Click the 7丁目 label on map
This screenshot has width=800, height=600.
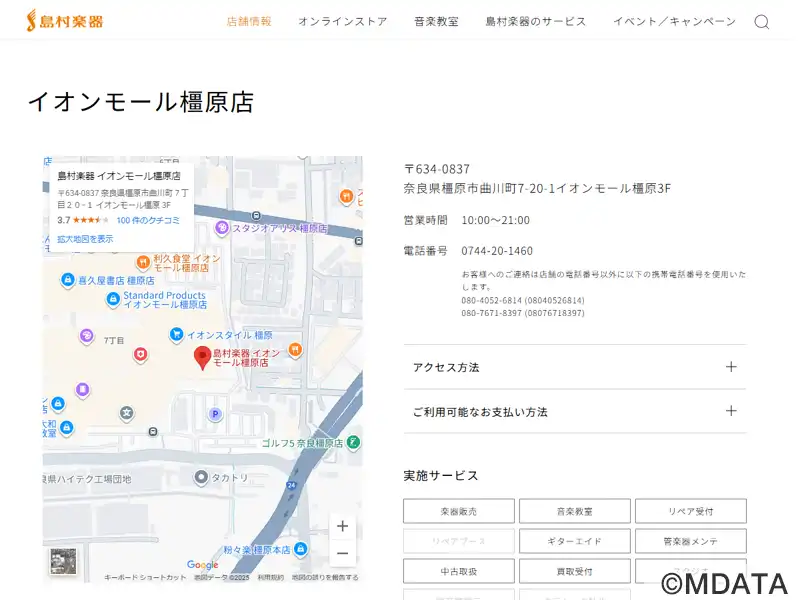click(114, 340)
